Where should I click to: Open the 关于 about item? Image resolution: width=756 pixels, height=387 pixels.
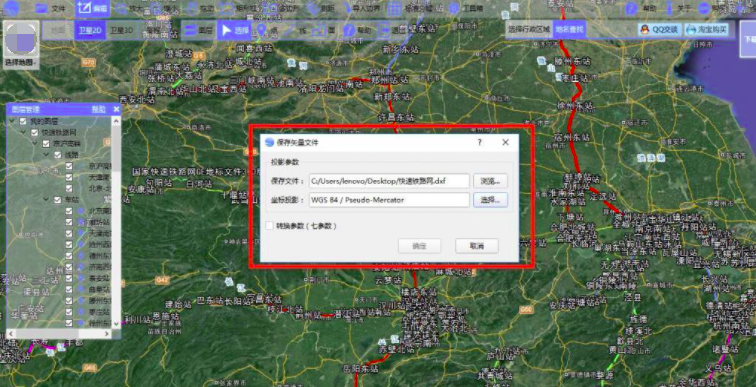pos(677,8)
